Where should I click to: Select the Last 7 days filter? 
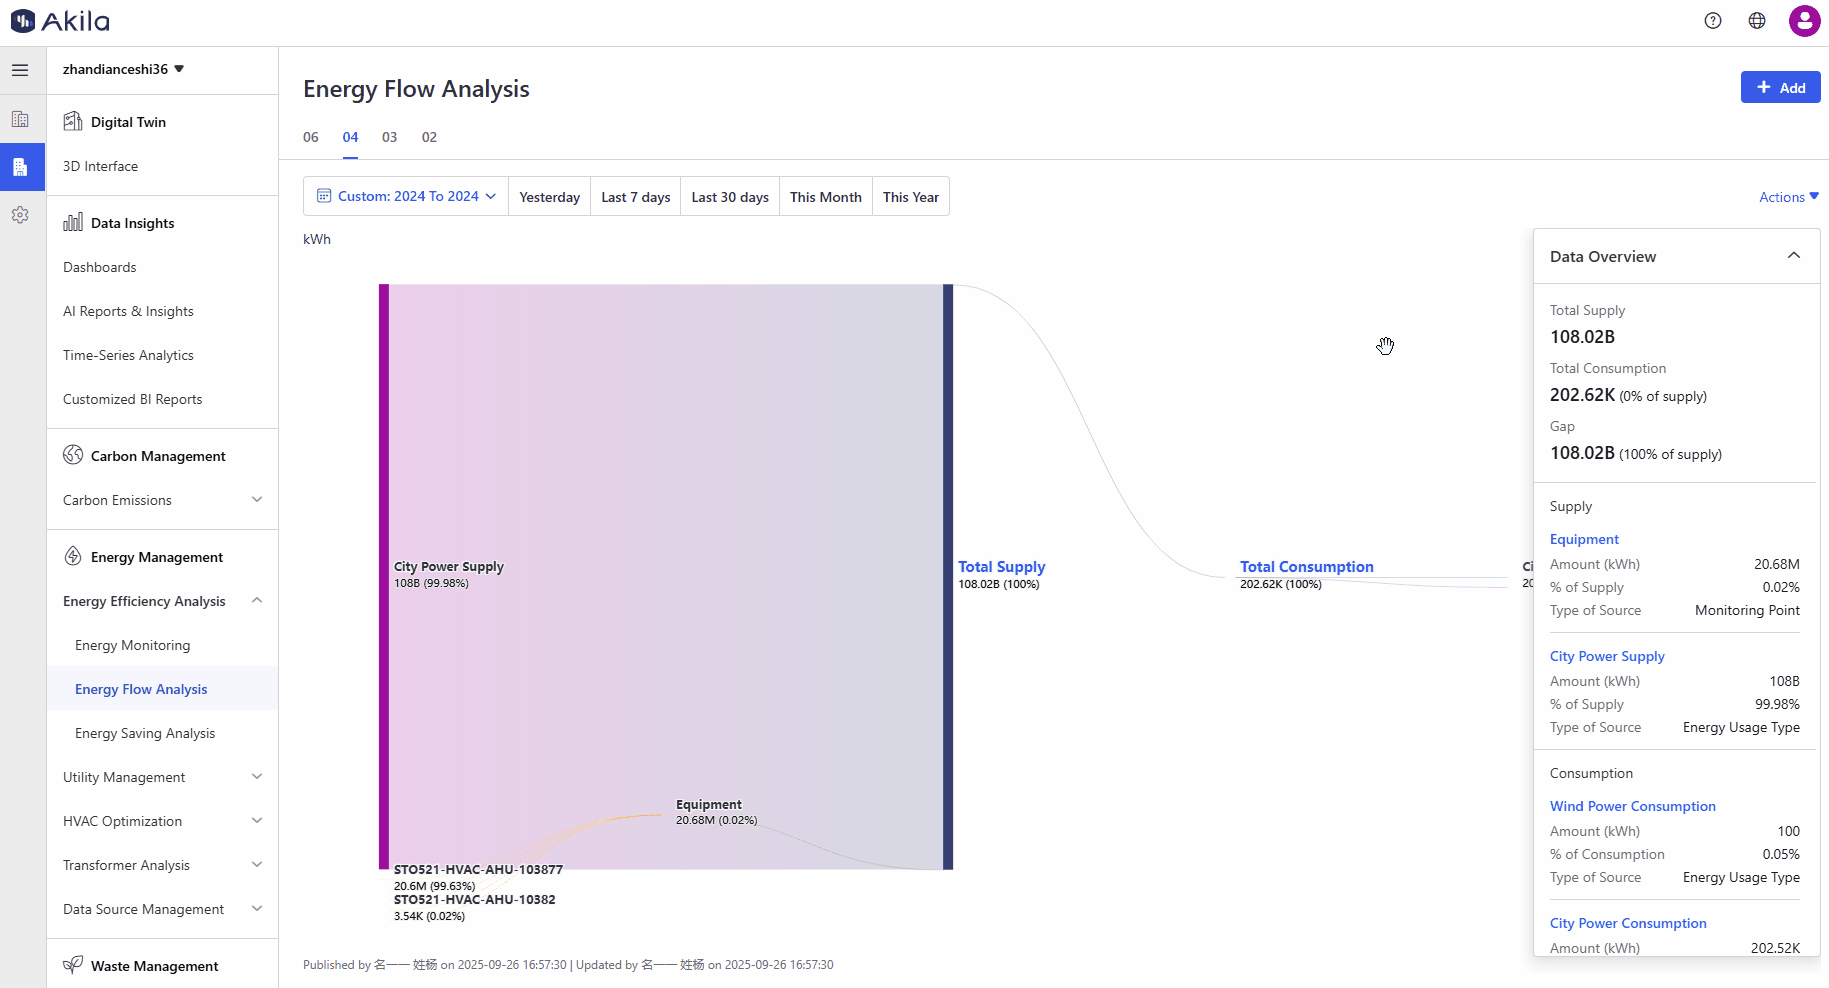635,197
